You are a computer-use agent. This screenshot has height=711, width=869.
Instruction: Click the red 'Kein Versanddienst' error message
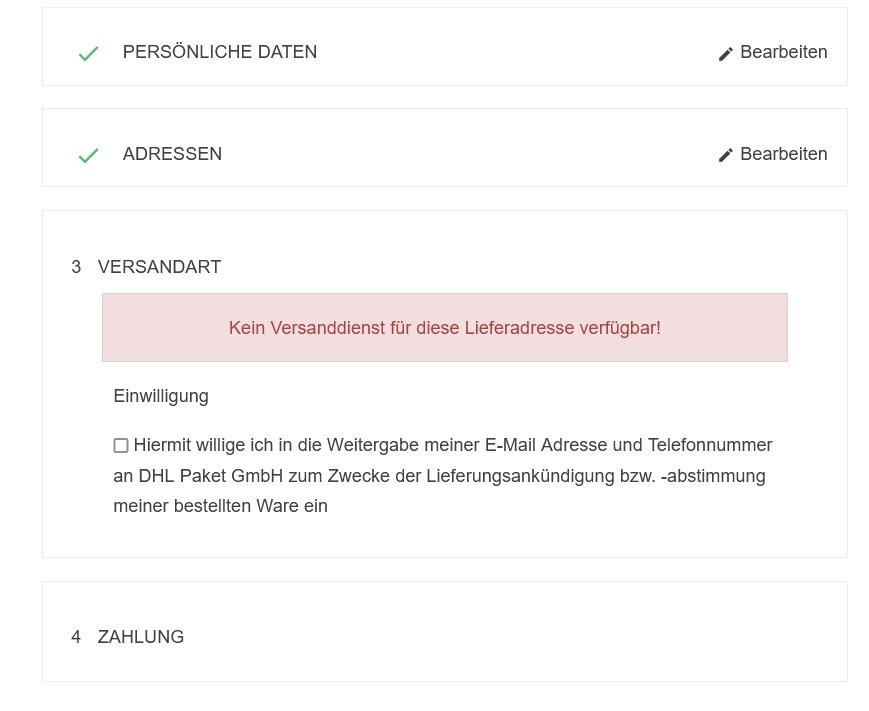click(x=444, y=327)
